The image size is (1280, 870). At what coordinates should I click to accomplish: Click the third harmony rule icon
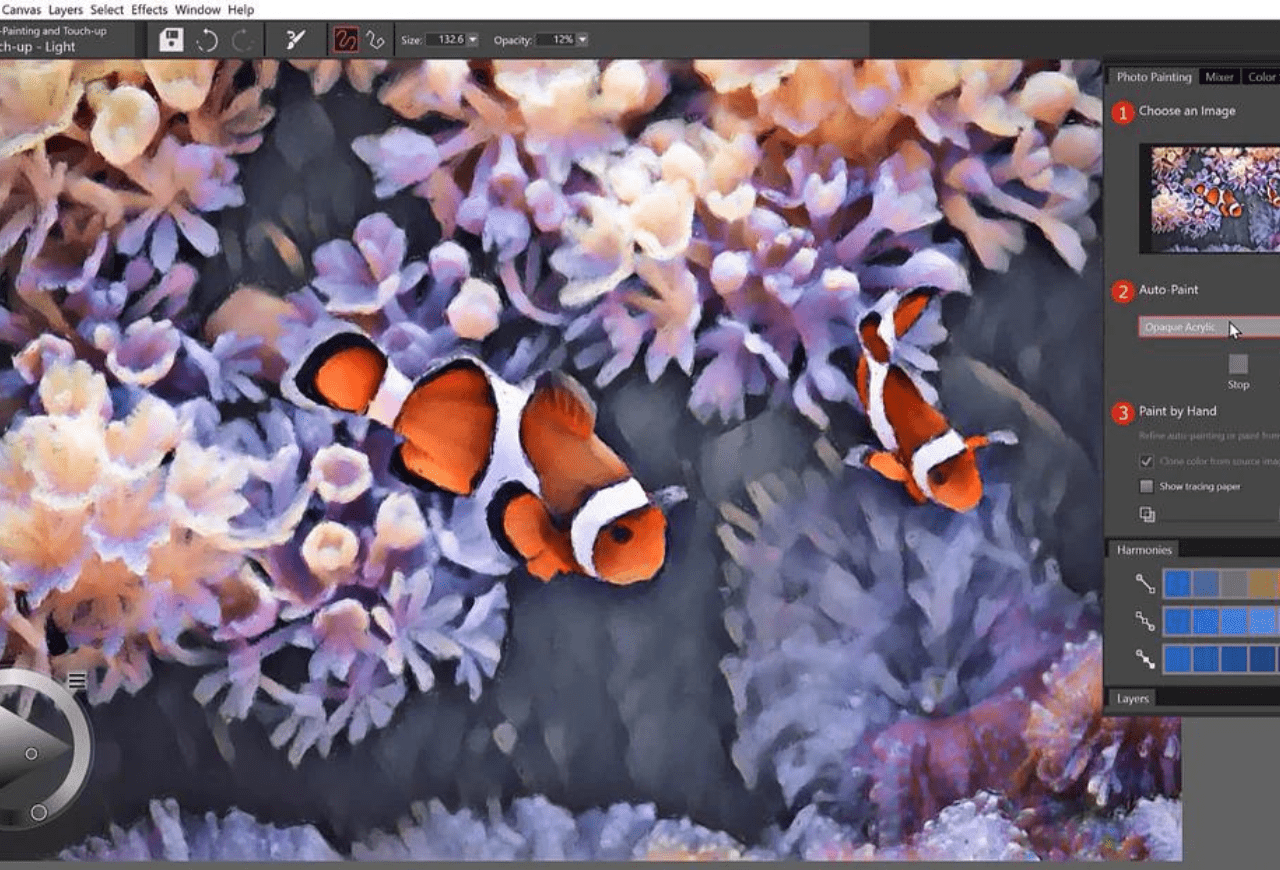pyautogui.click(x=1145, y=659)
